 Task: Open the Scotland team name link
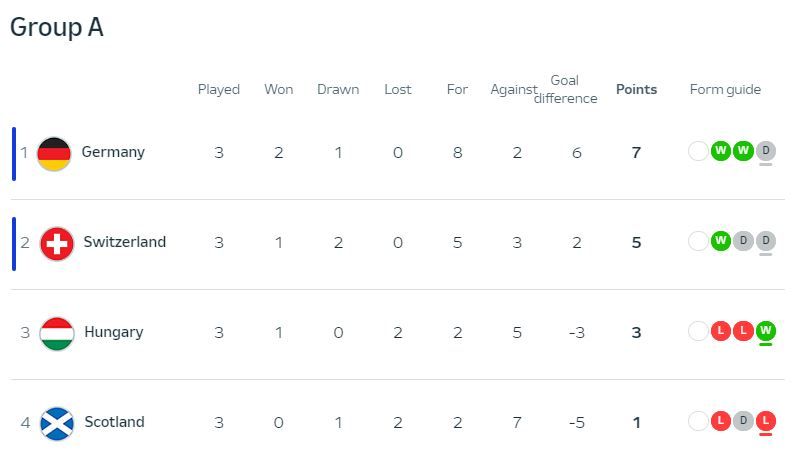pos(115,422)
